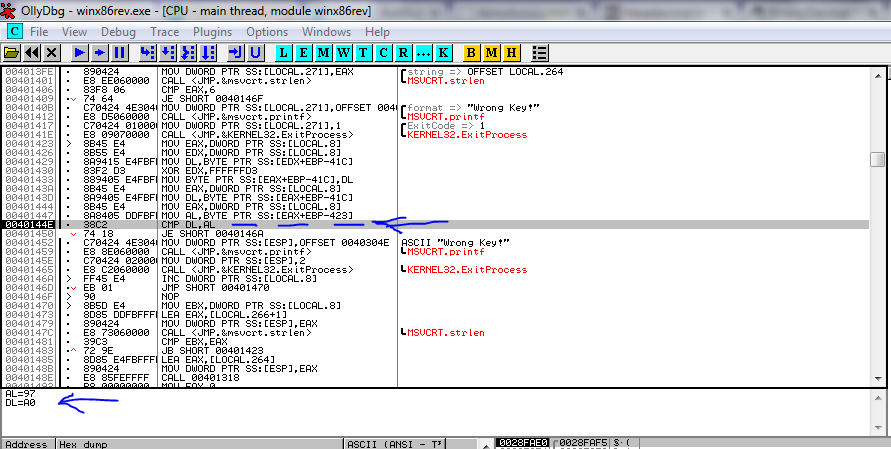This screenshot has height=449, width=891.
Task: Open Run trace (... button)
Action: [423, 53]
